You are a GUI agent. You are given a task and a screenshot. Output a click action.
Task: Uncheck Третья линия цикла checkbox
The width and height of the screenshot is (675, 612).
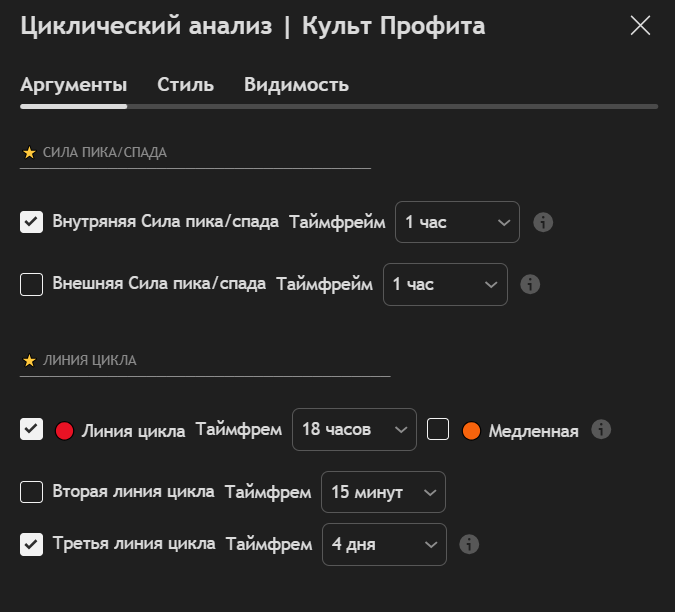[x=31, y=545]
